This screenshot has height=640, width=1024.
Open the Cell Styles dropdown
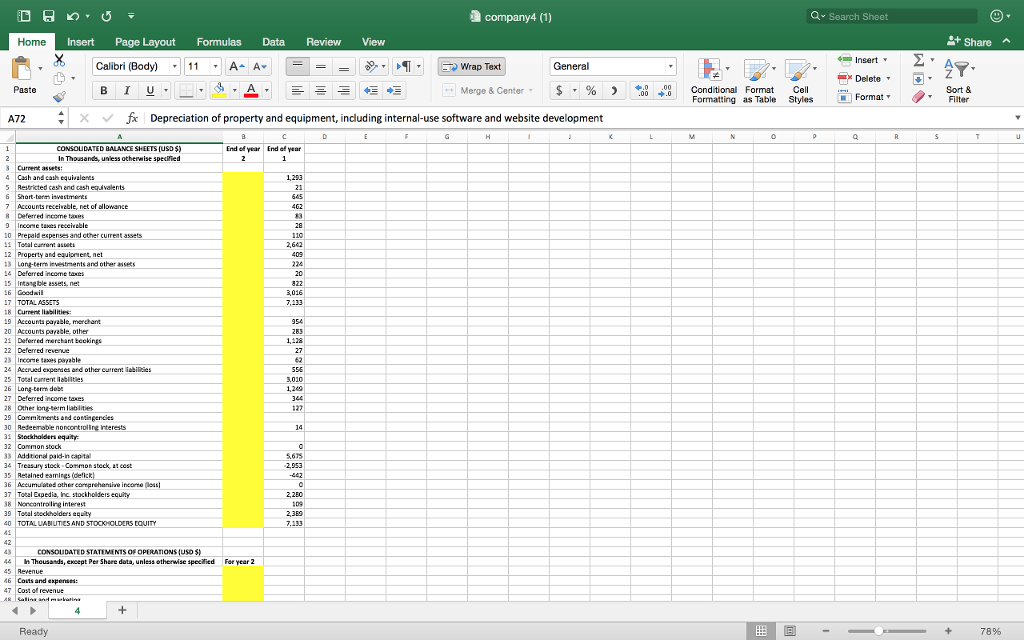tap(814, 69)
